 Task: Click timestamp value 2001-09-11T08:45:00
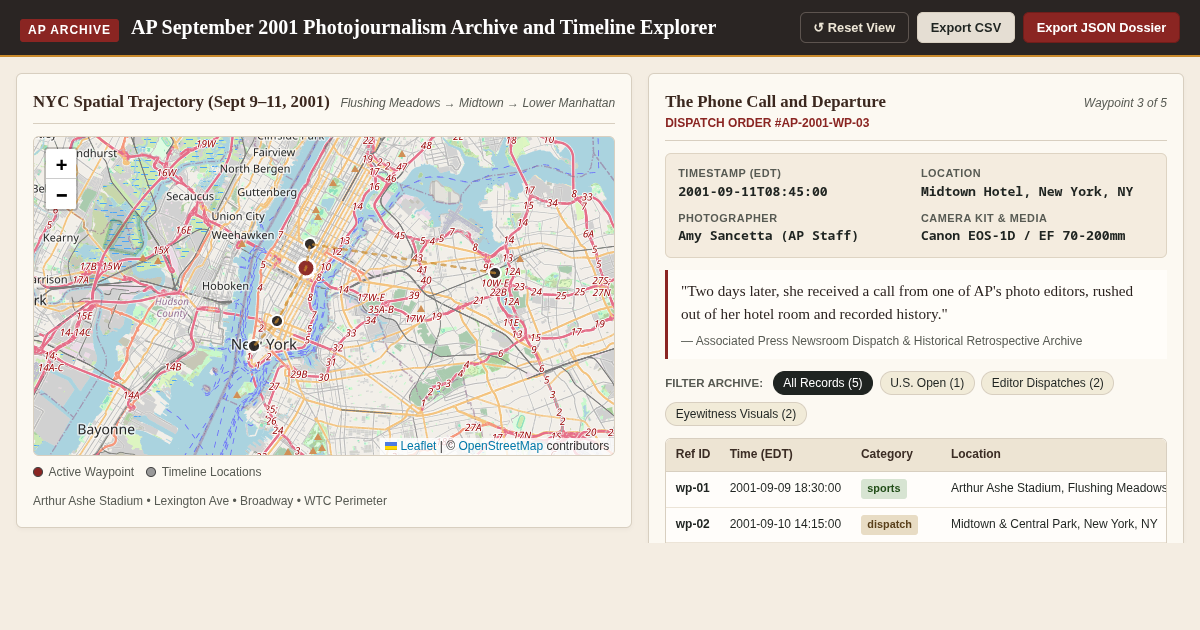(x=753, y=192)
